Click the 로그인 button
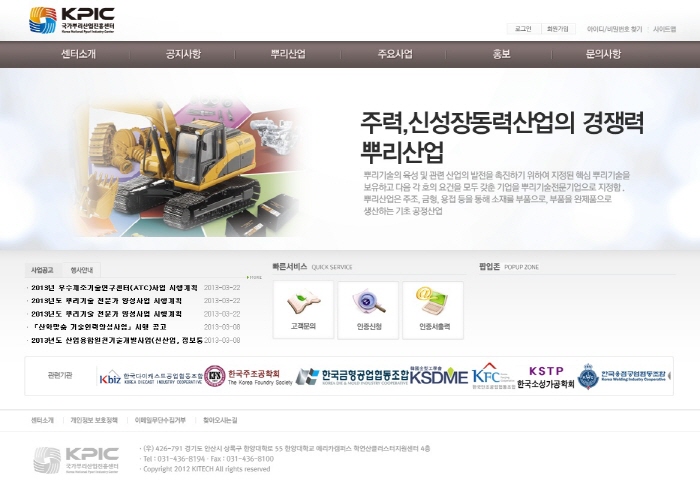The image size is (700, 500). tap(523, 29)
